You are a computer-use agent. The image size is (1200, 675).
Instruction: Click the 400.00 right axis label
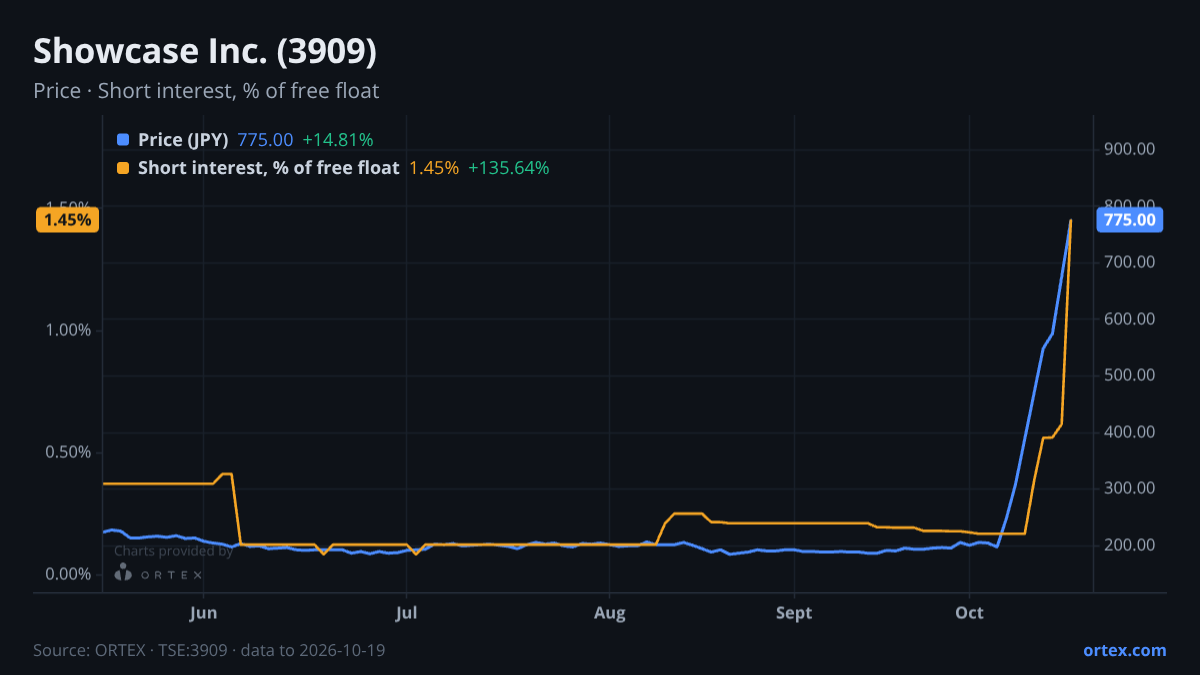pos(1130,432)
